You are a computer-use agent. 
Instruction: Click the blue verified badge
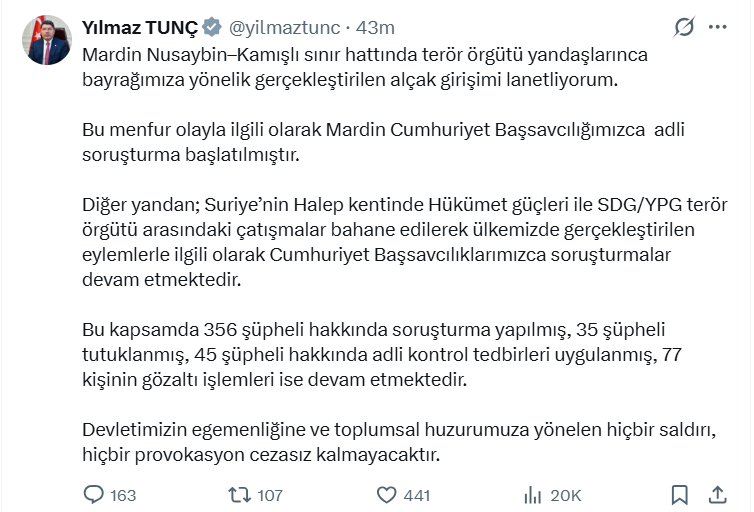click(211, 27)
